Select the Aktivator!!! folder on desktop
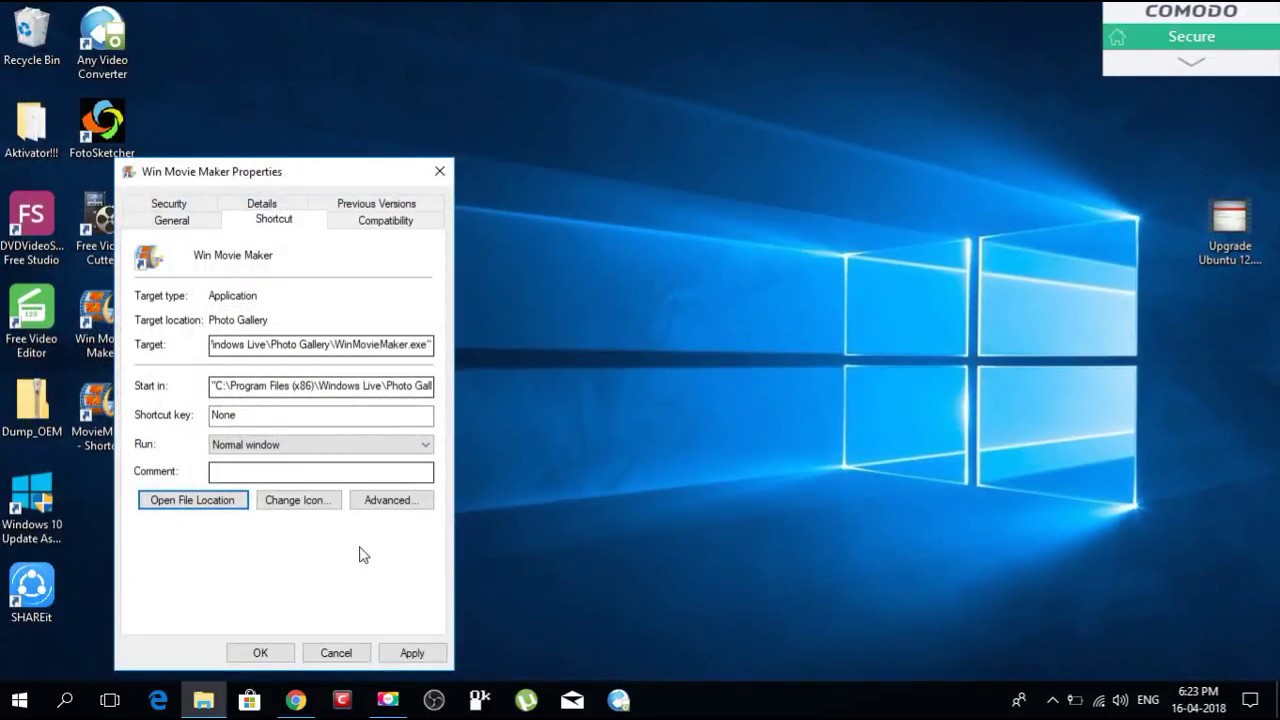This screenshot has height=720, width=1280. click(x=31, y=130)
